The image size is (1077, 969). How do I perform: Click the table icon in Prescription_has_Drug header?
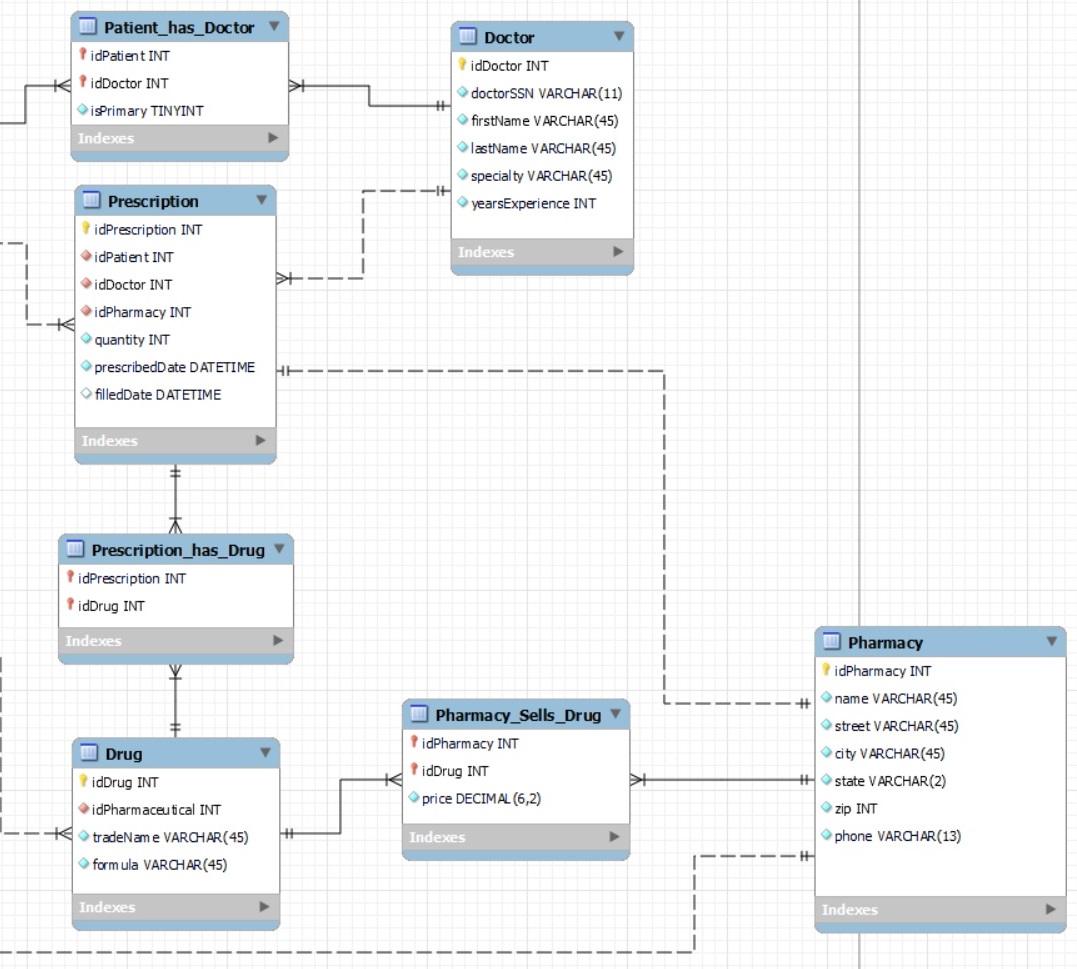tap(76, 549)
